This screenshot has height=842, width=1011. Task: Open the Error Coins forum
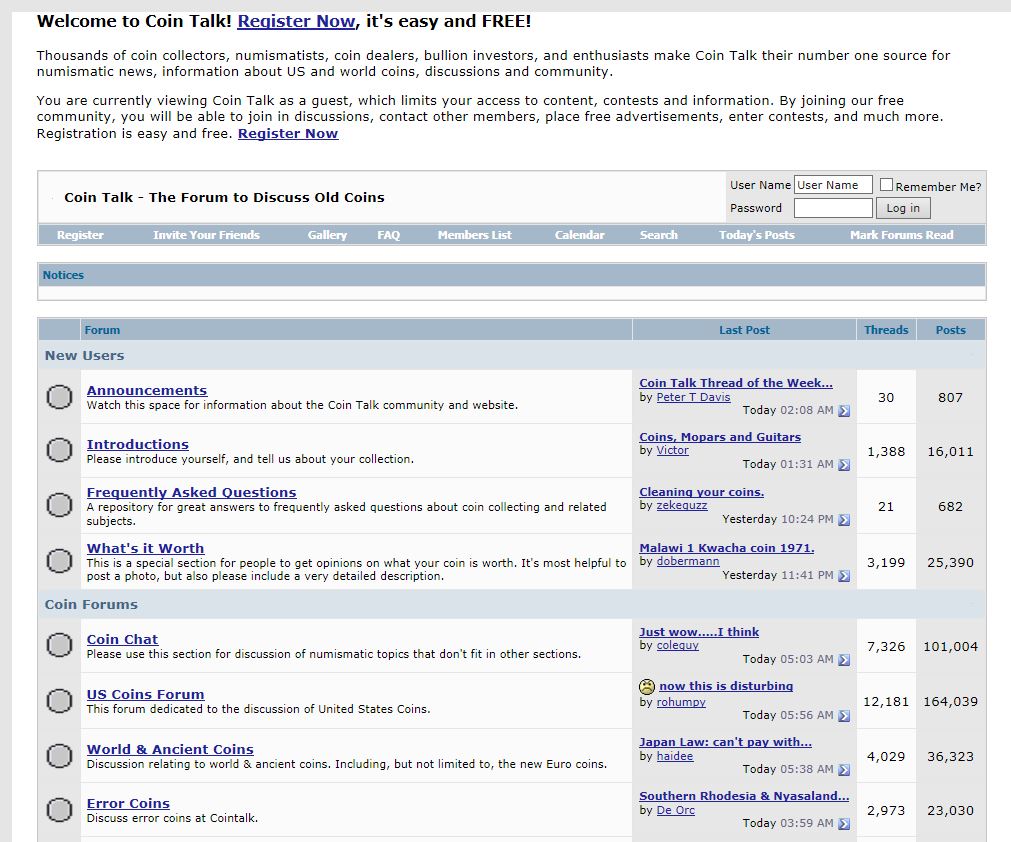[x=128, y=803]
